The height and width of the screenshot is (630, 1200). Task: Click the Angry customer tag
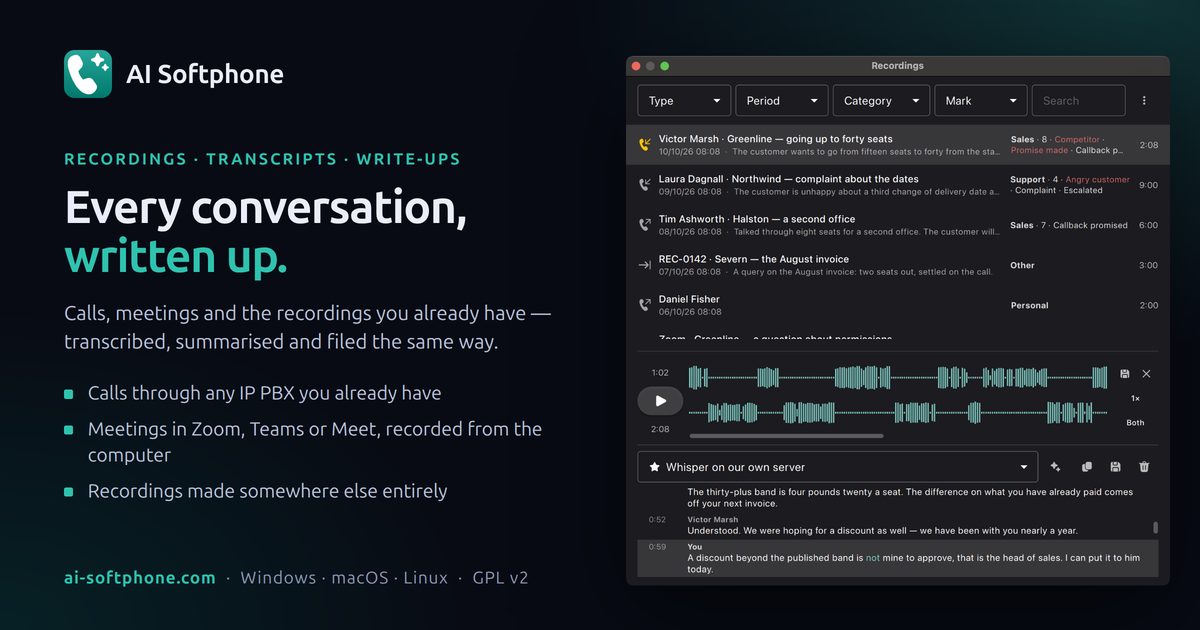point(1097,180)
